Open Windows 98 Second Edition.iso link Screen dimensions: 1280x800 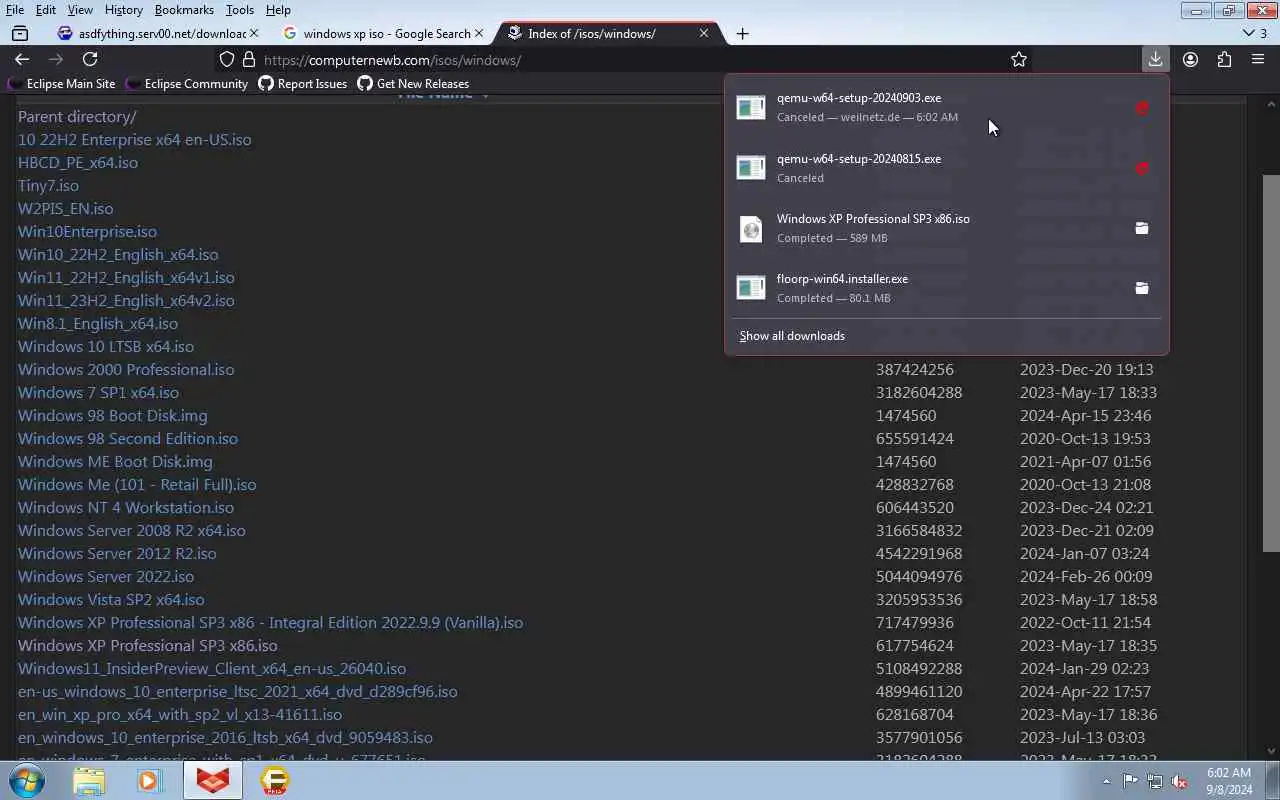tap(128, 438)
